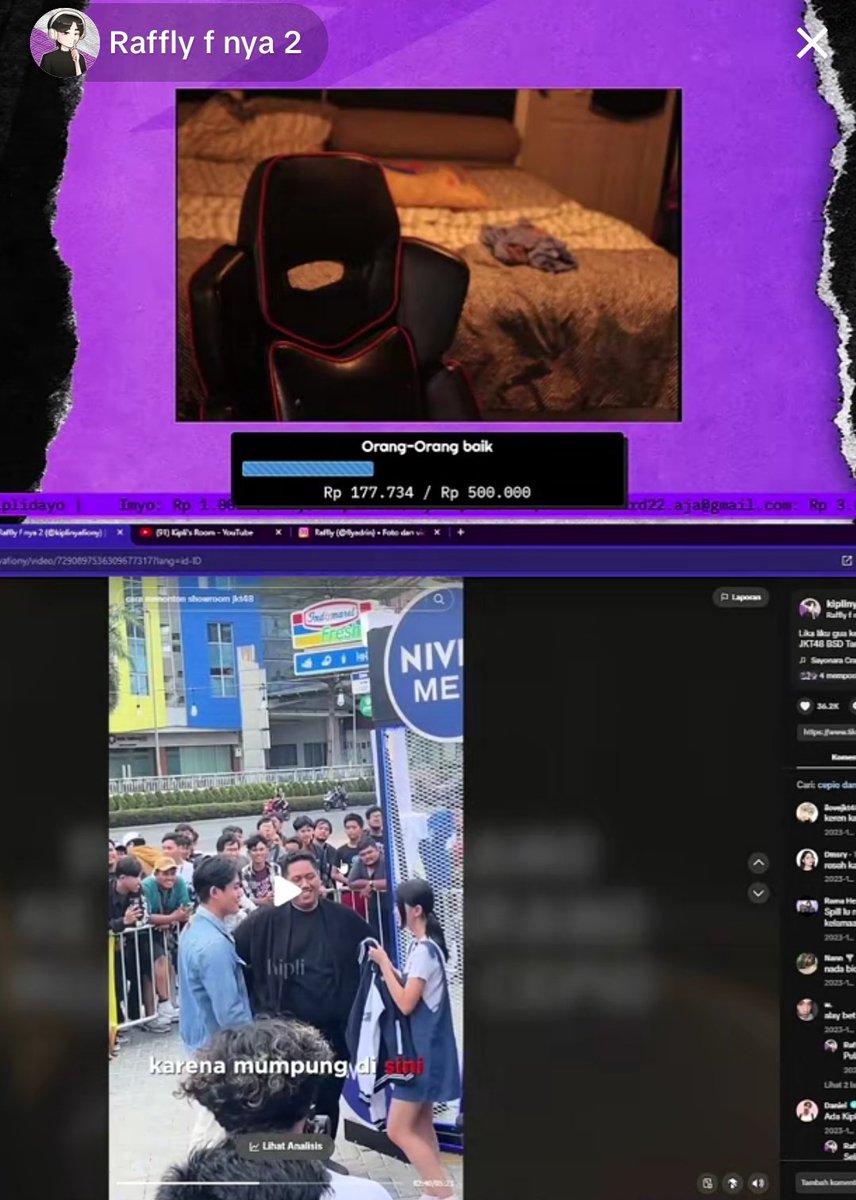Open the Rama commenter's avatar
Screen dimensions: 856x1200
(807, 906)
